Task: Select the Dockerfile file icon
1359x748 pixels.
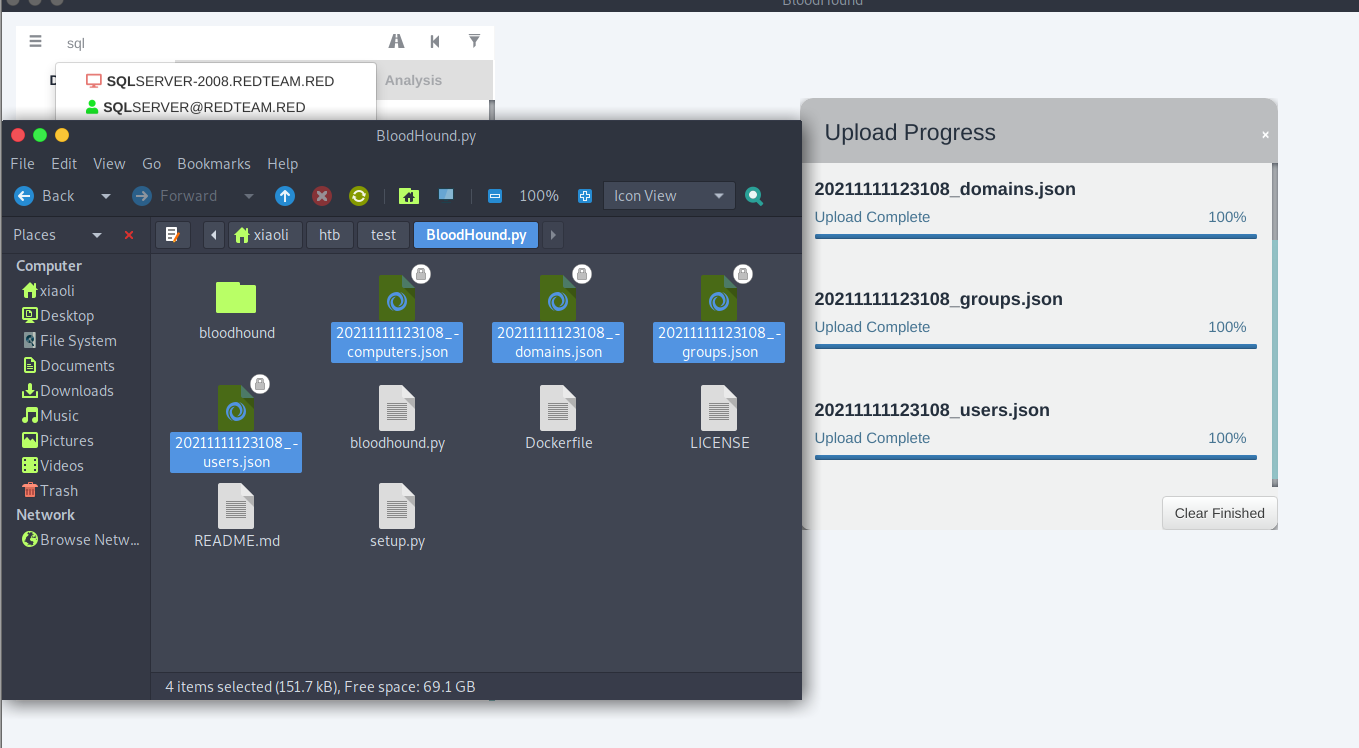Action: 558,408
